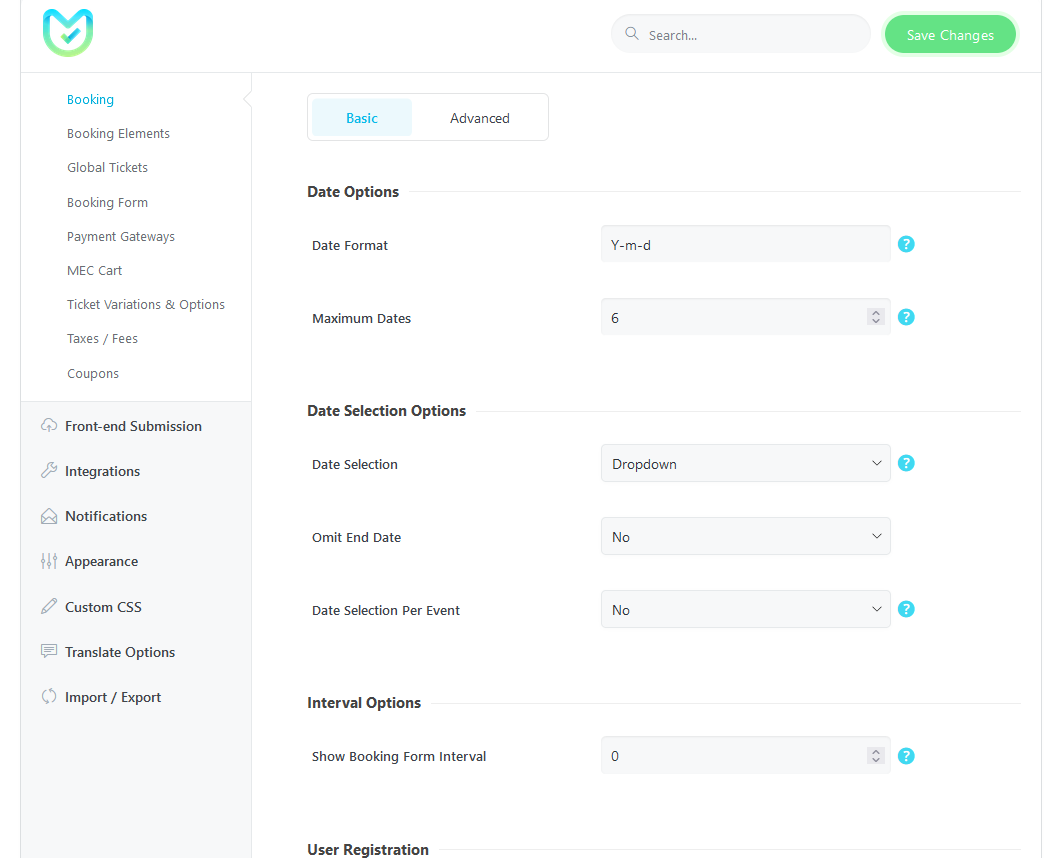Open help tooltip for Show Booking Form Interval

point(905,756)
